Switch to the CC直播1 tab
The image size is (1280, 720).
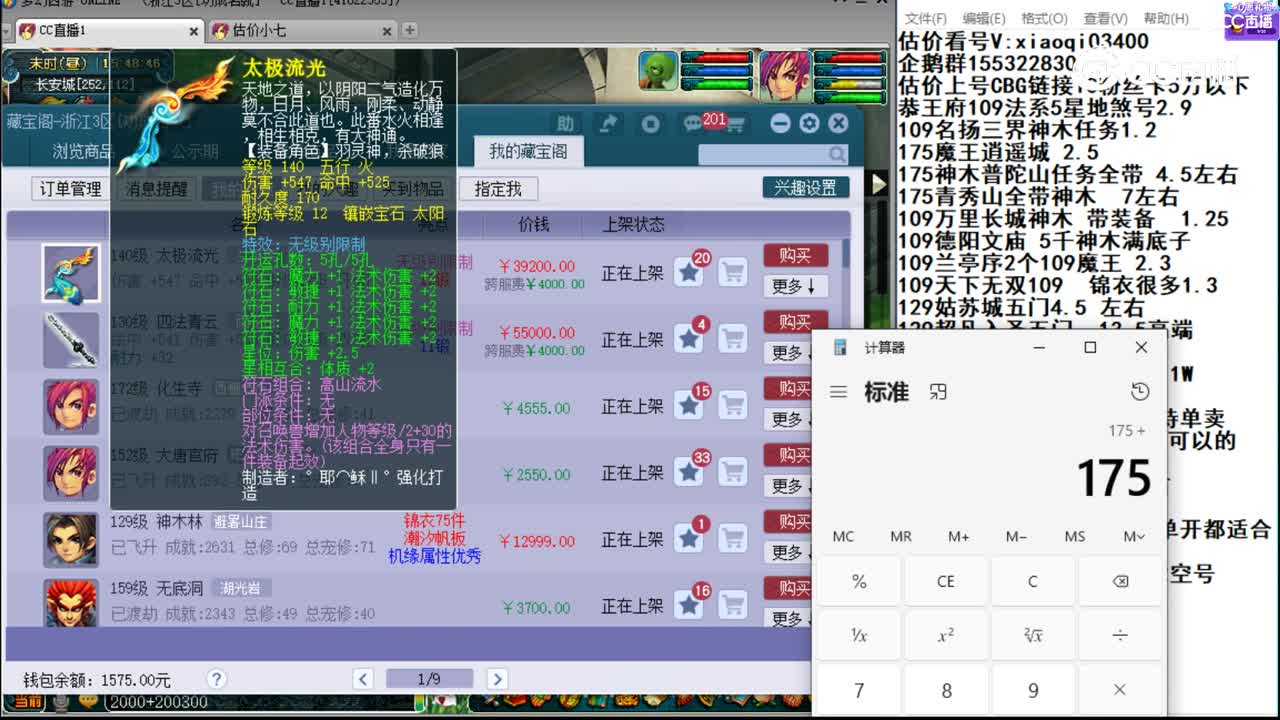pyautogui.click(x=110, y=30)
